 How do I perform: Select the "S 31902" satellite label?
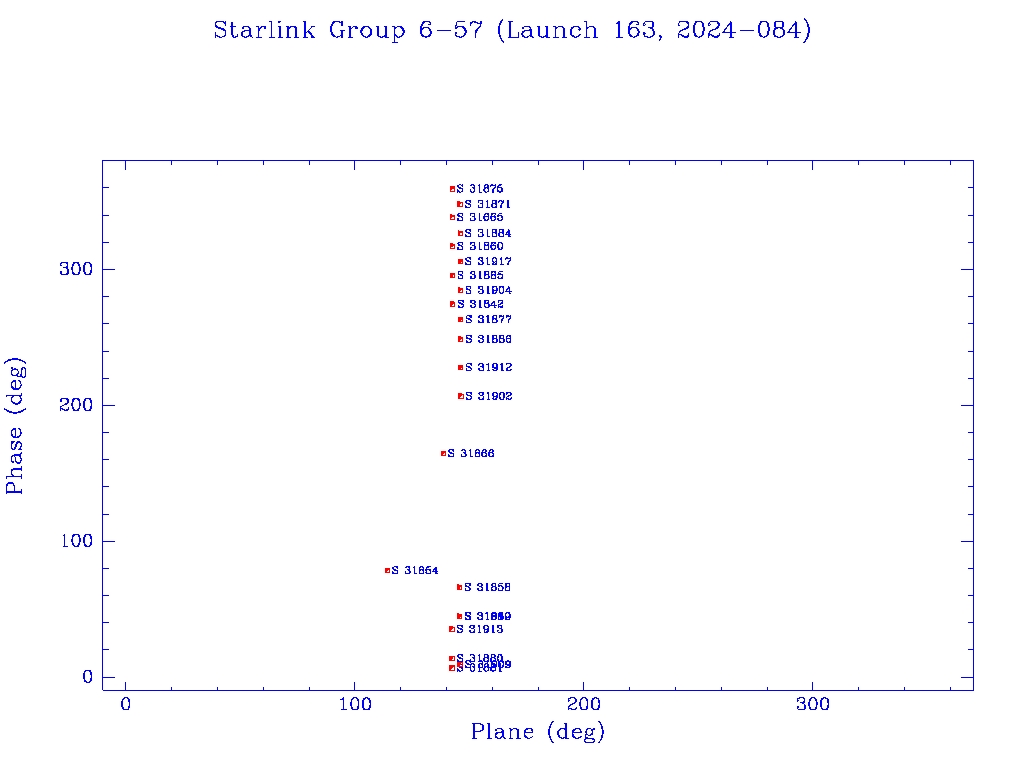[x=488, y=396]
